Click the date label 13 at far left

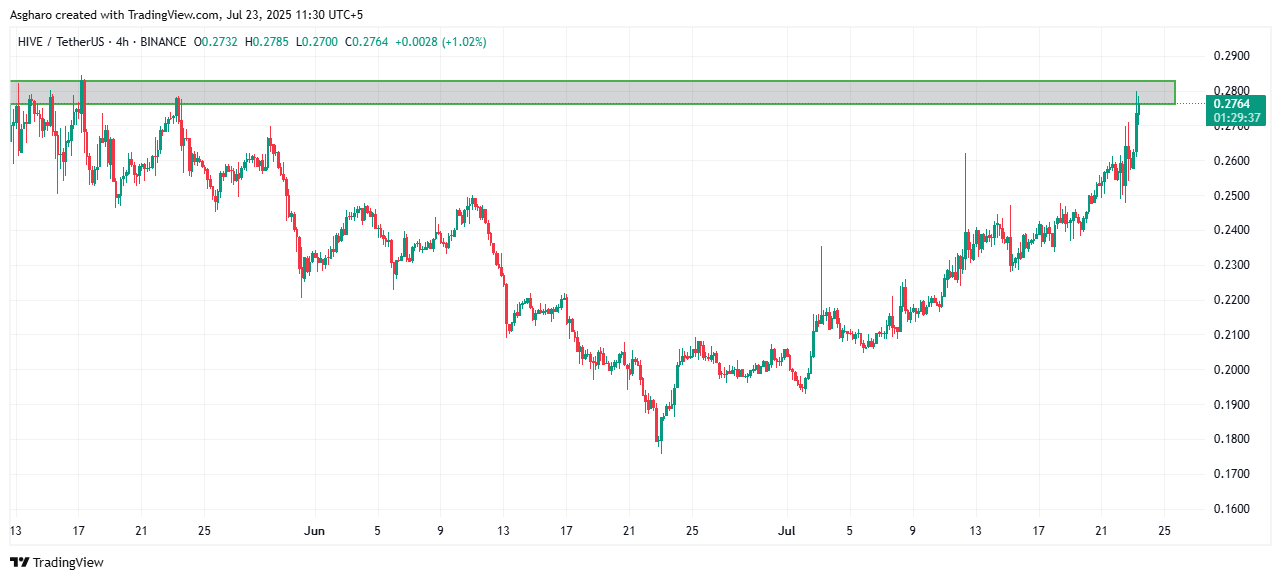(15, 530)
